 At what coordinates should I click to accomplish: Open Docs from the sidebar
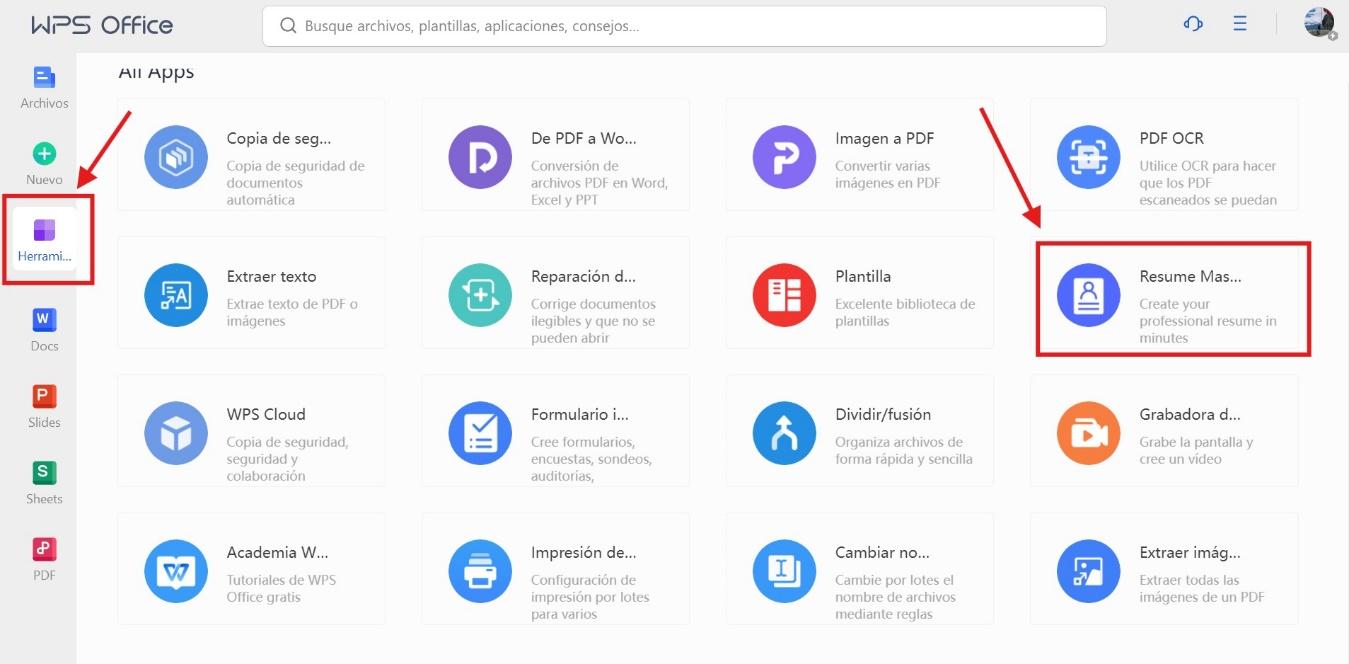point(44,331)
